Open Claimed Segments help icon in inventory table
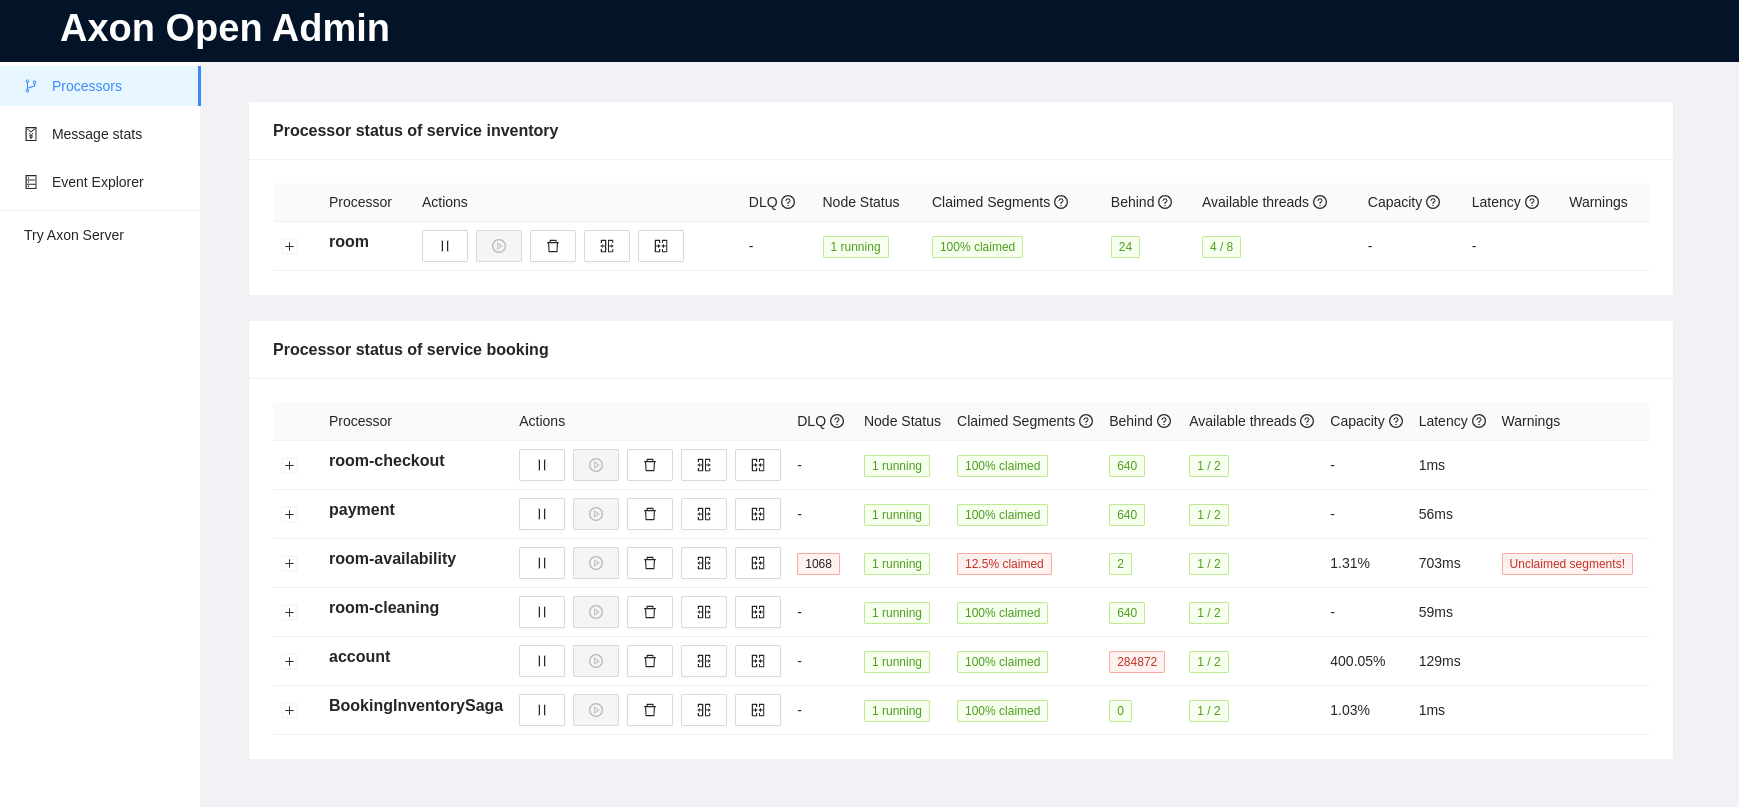 1061,202
